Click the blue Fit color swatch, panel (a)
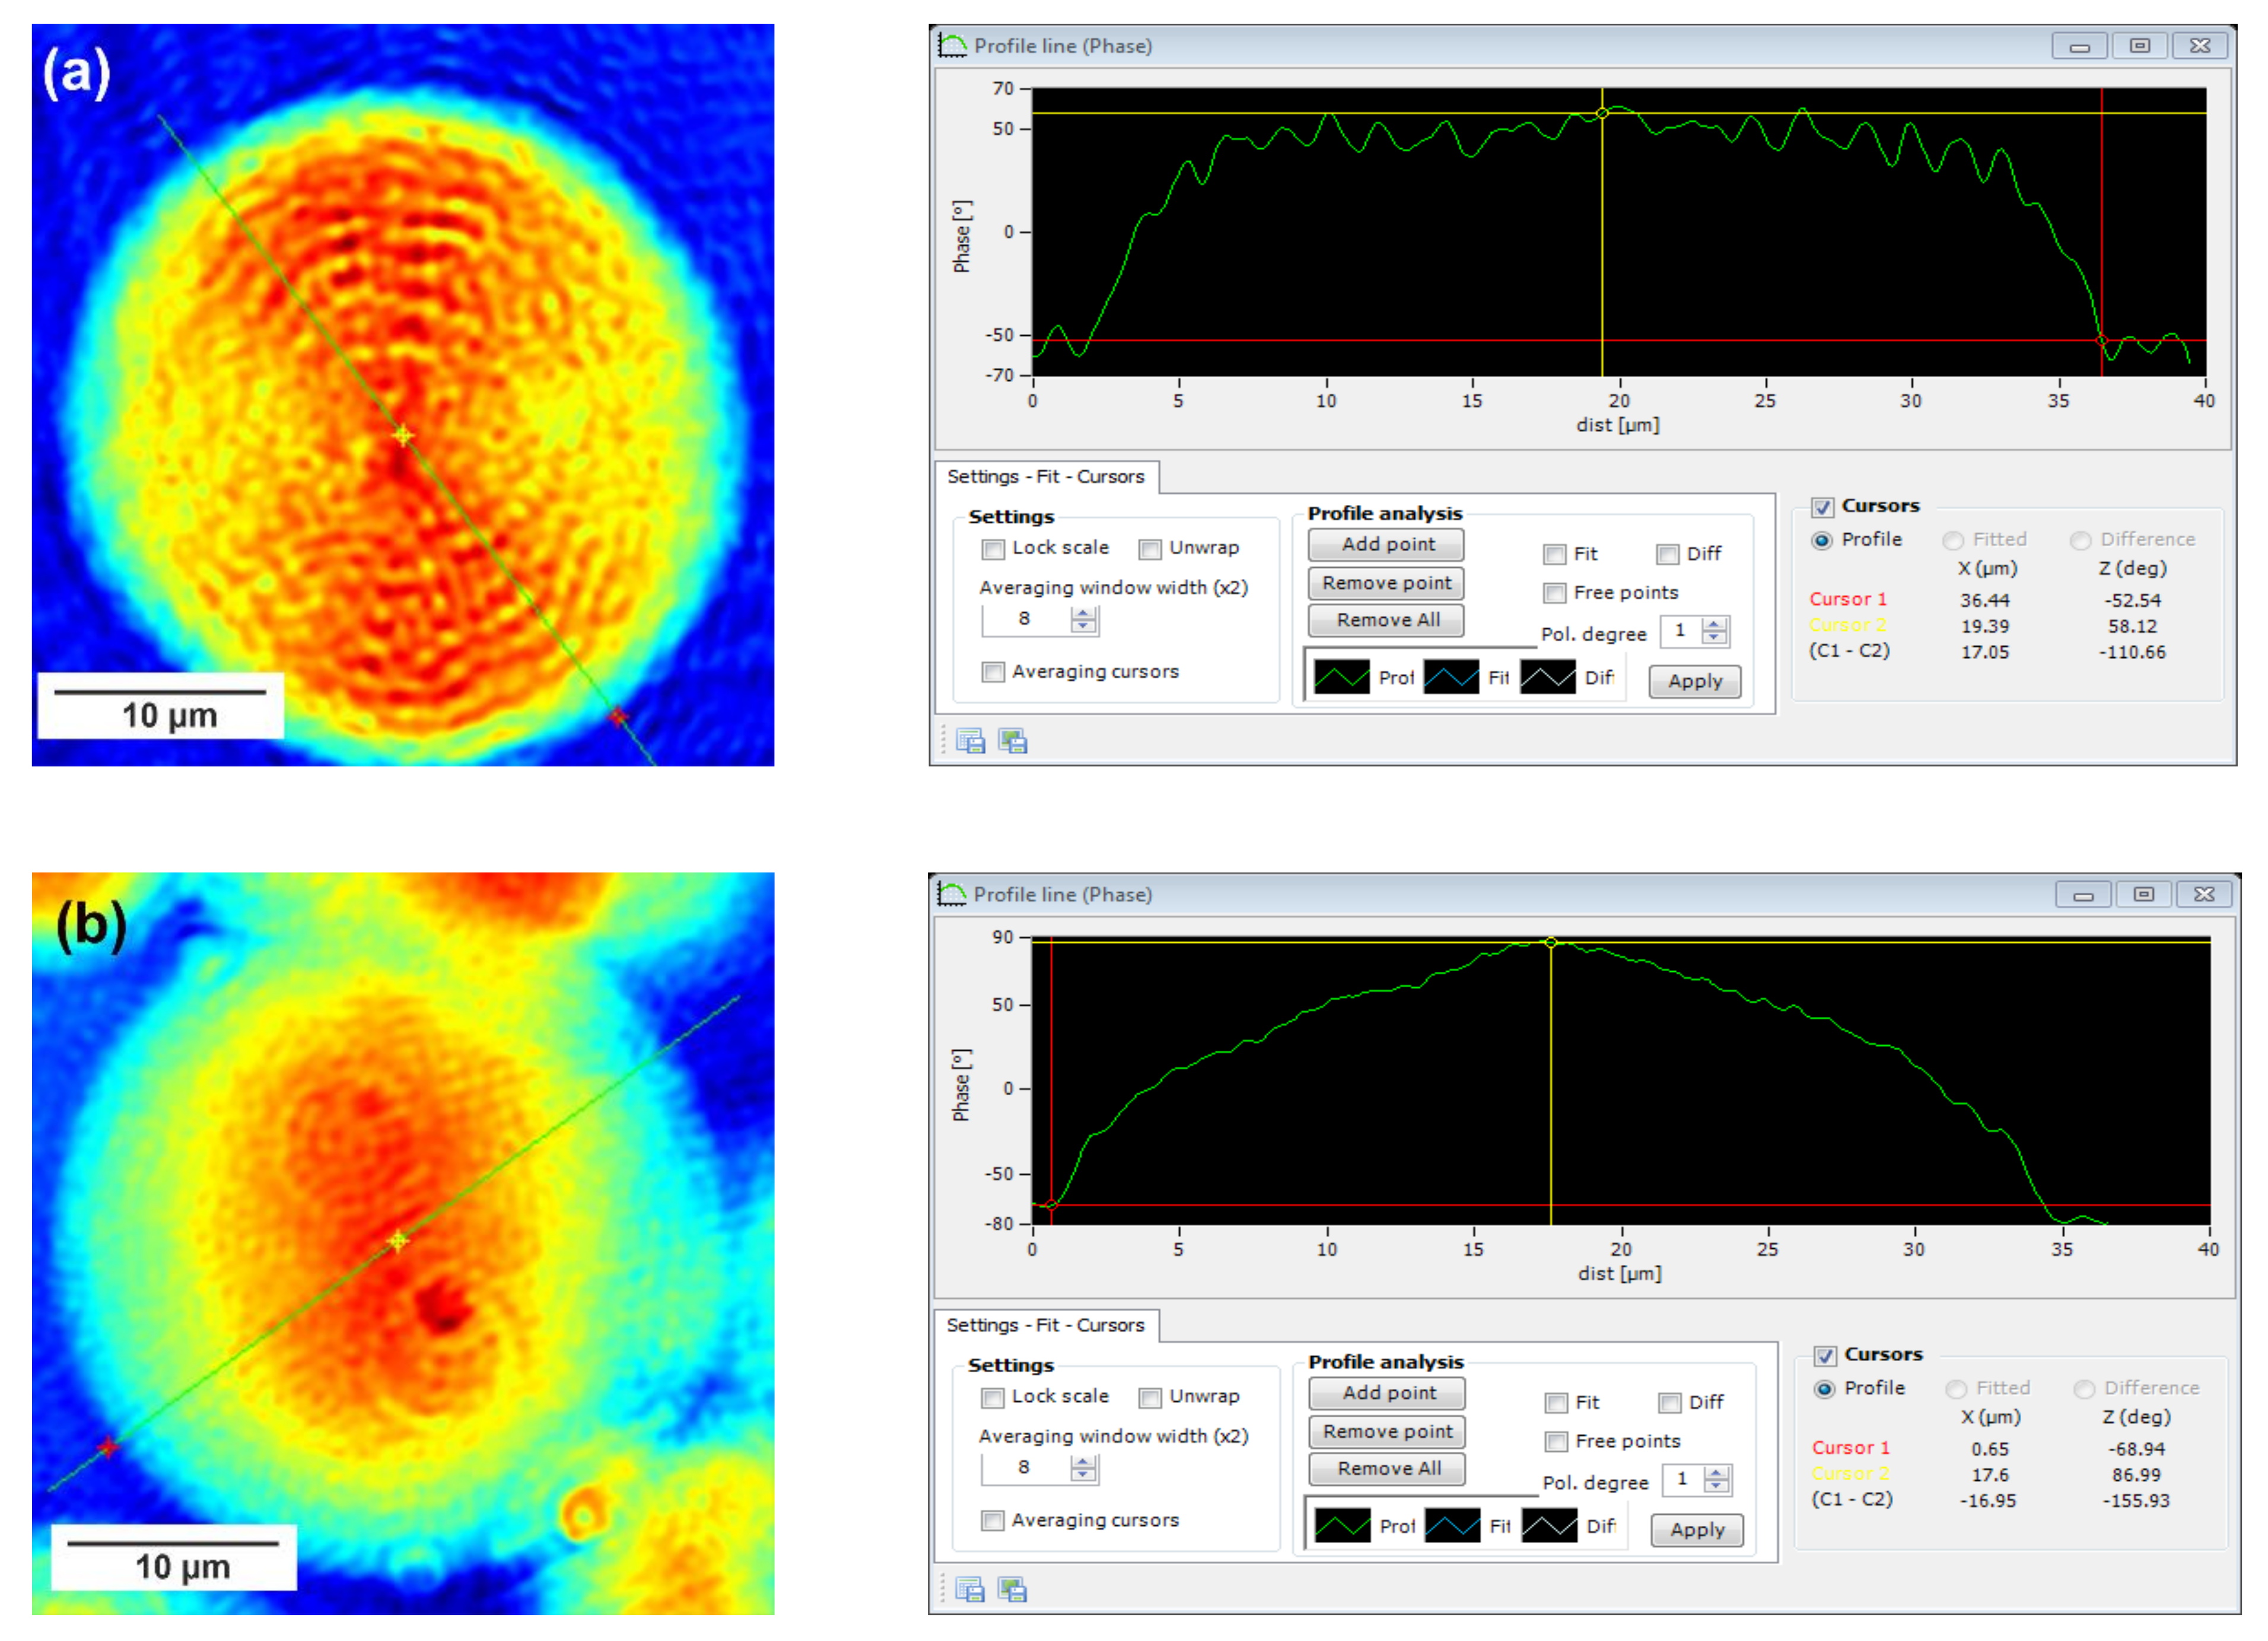 pyautogui.click(x=1451, y=678)
